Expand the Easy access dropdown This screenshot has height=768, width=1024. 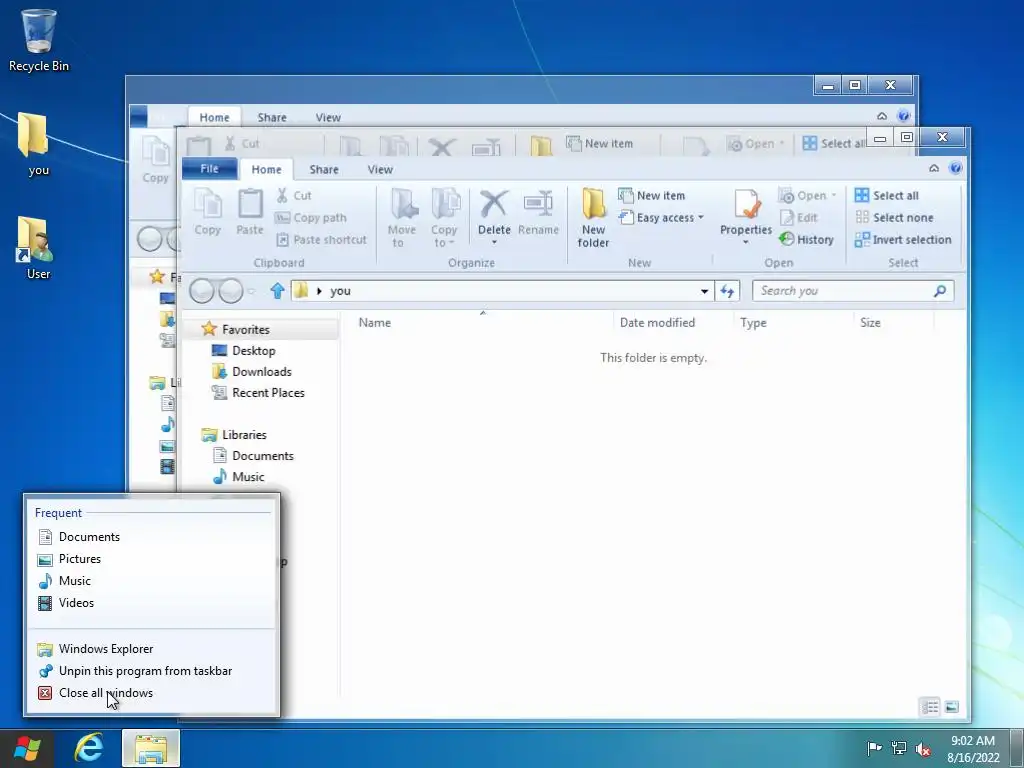tap(662, 217)
